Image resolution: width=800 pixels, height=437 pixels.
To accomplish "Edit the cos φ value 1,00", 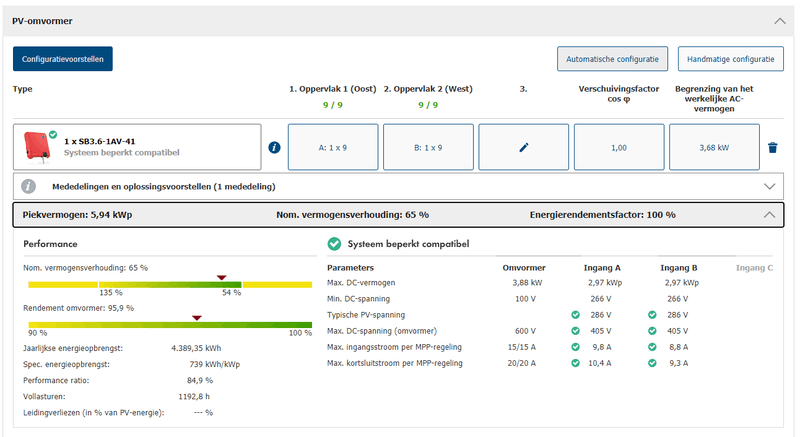I will tap(619, 147).
